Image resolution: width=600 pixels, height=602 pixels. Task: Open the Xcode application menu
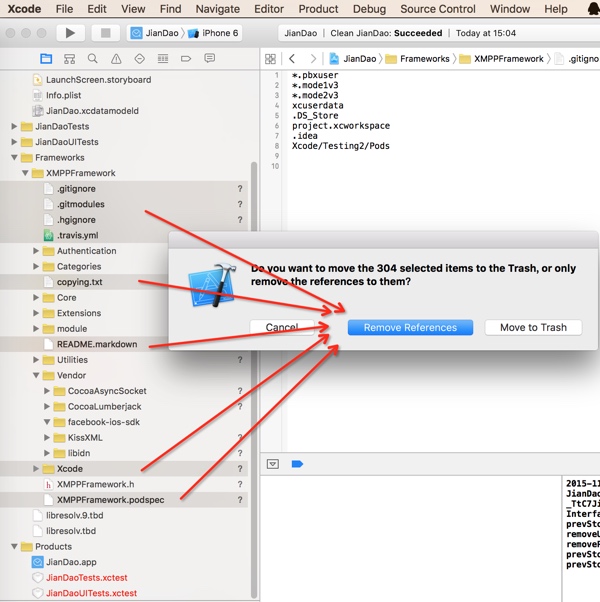click(24, 9)
